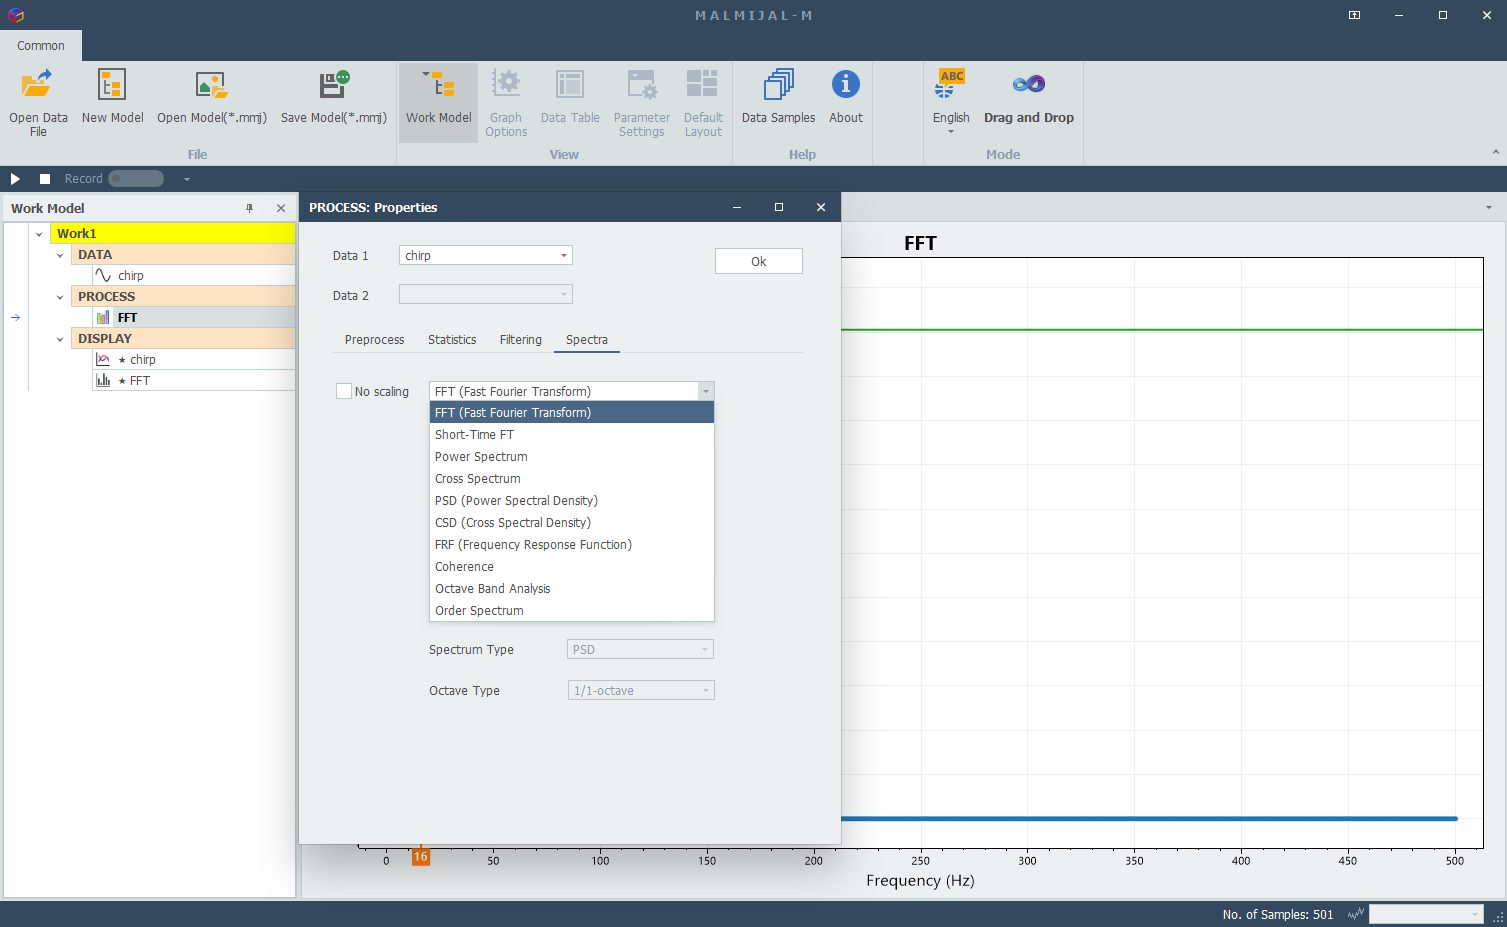Choose CSD (Cross Spectral Density)

tap(572, 522)
